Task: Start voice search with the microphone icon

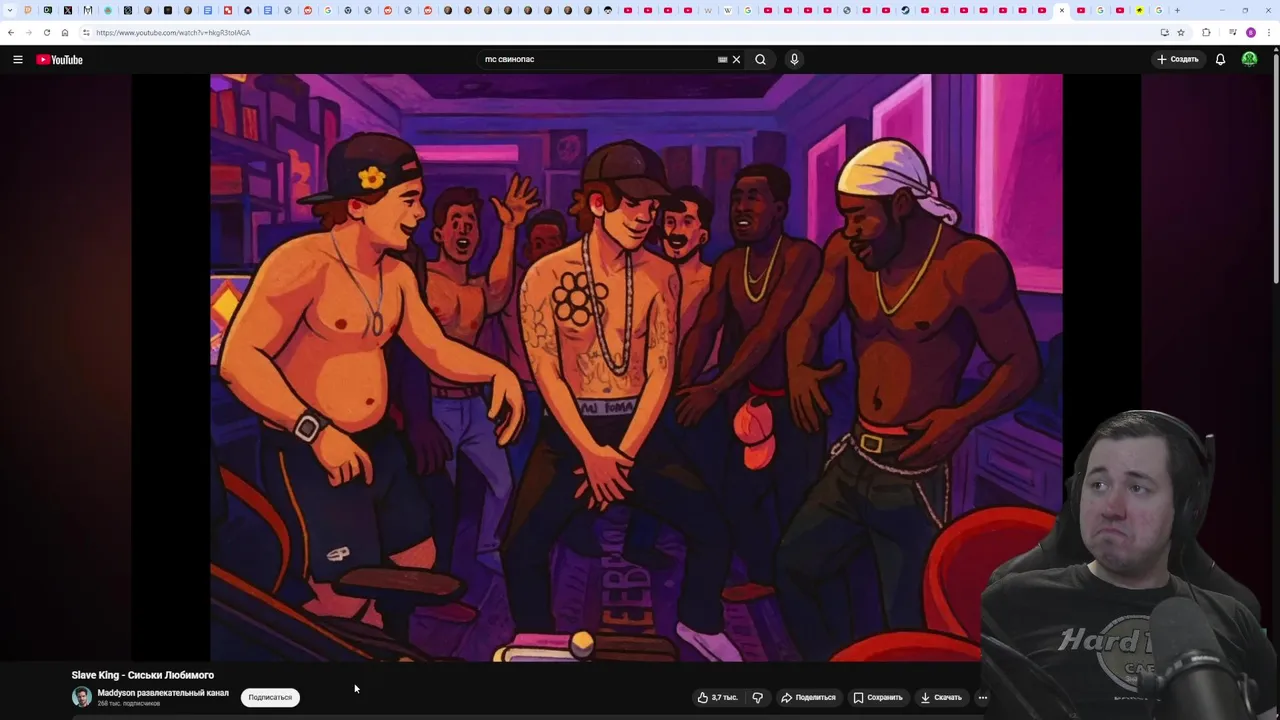Action: point(794,59)
